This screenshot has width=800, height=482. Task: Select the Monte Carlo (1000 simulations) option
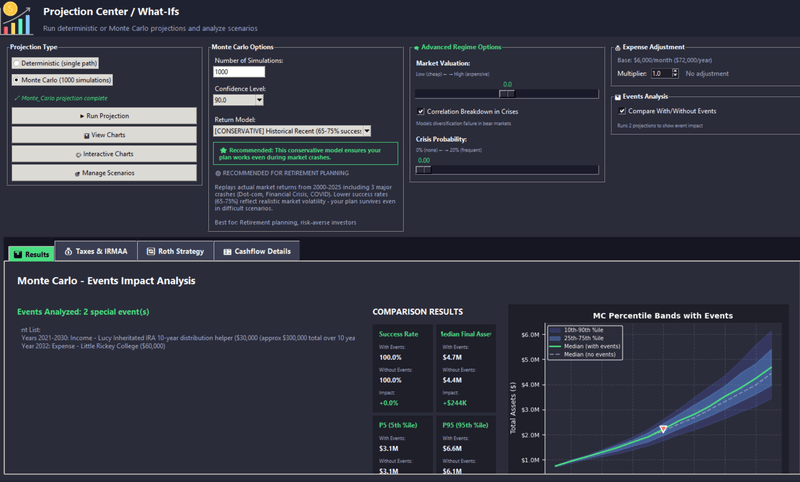point(17,80)
